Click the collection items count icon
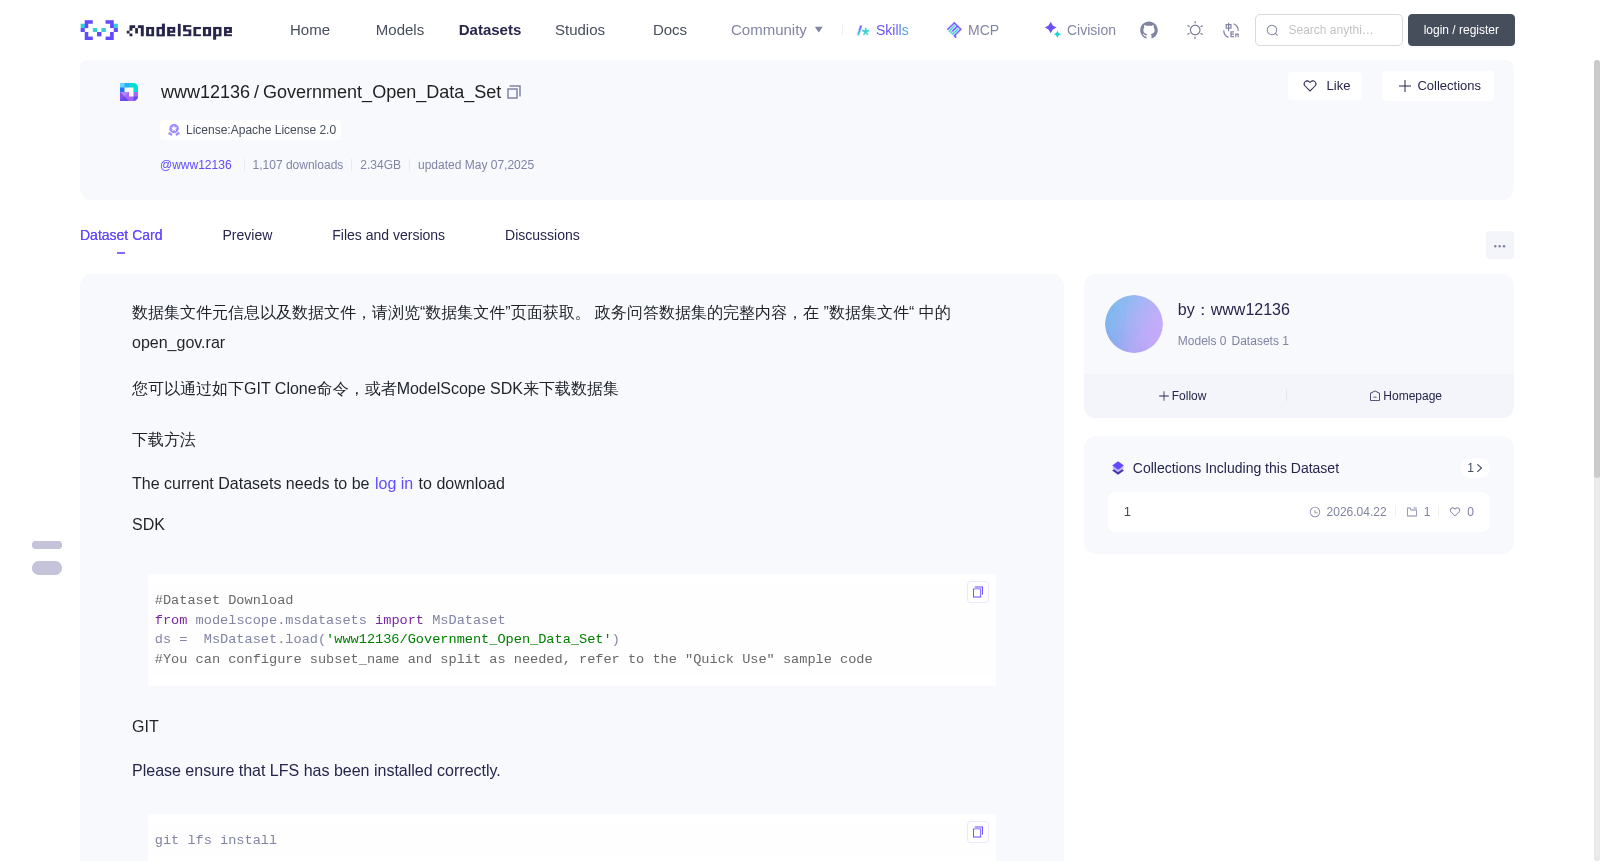1600x861 pixels. pyautogui.click(x=1412, y=512)
